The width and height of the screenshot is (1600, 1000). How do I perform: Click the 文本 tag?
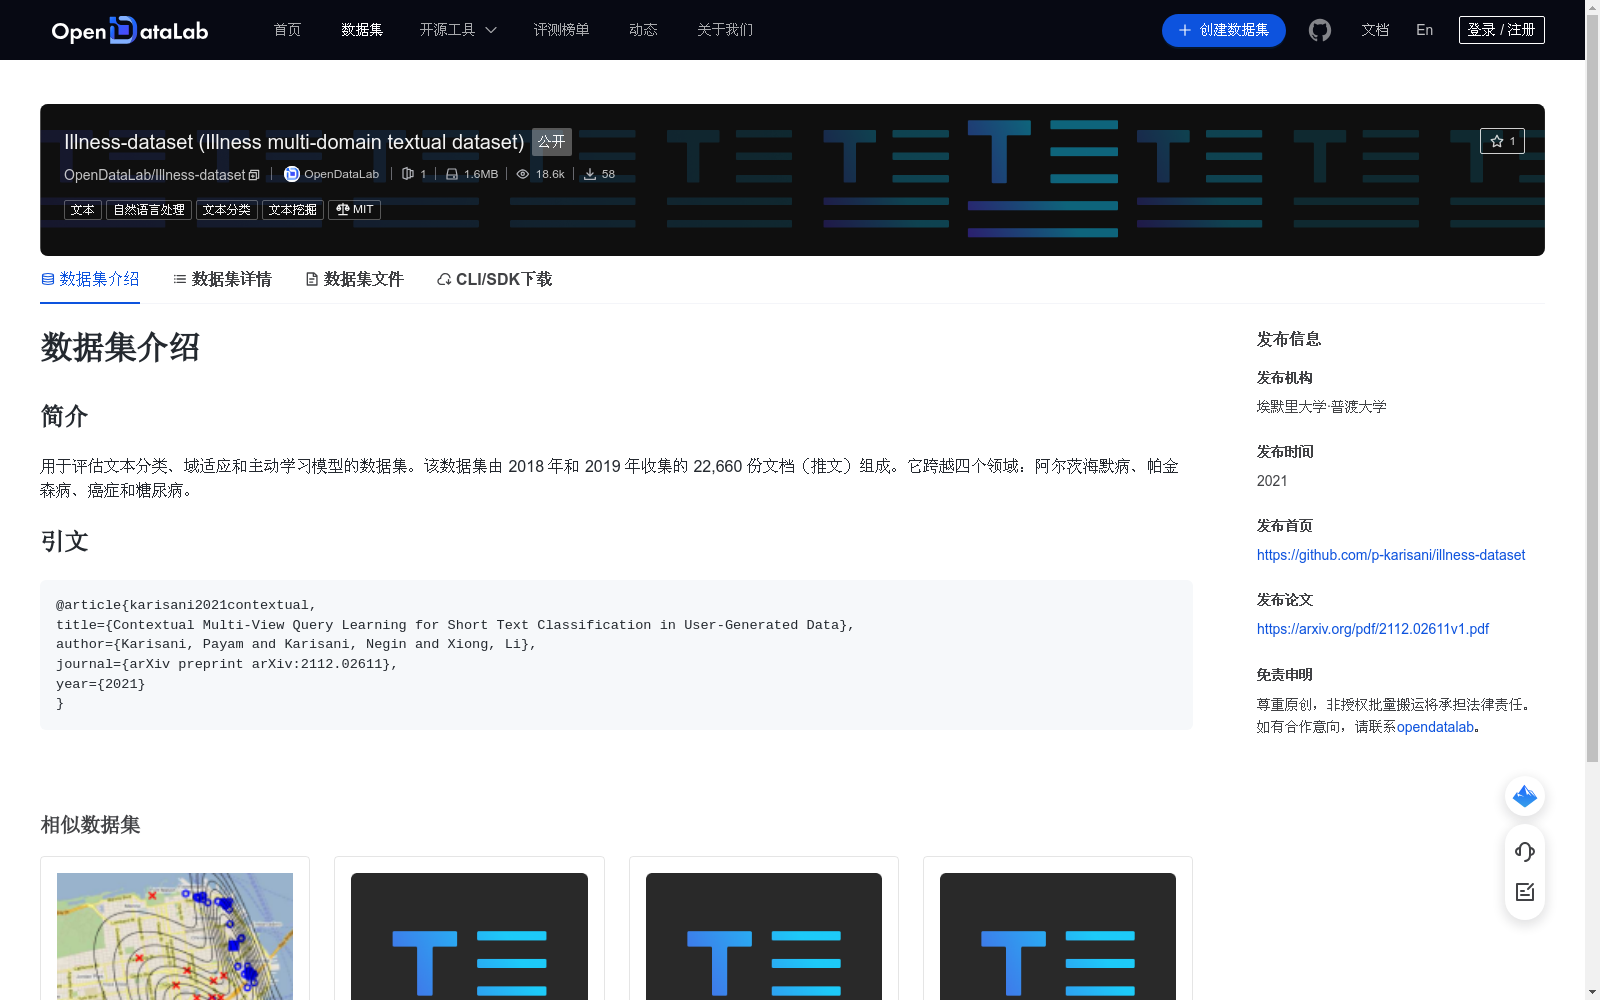pyautogui.click(x=83, y=210)
